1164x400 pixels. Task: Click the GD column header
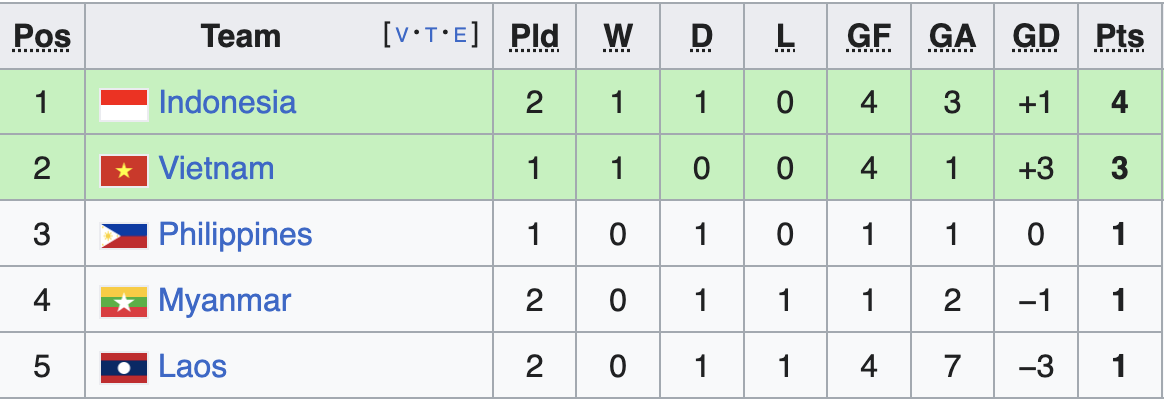tap(1035, 37)
